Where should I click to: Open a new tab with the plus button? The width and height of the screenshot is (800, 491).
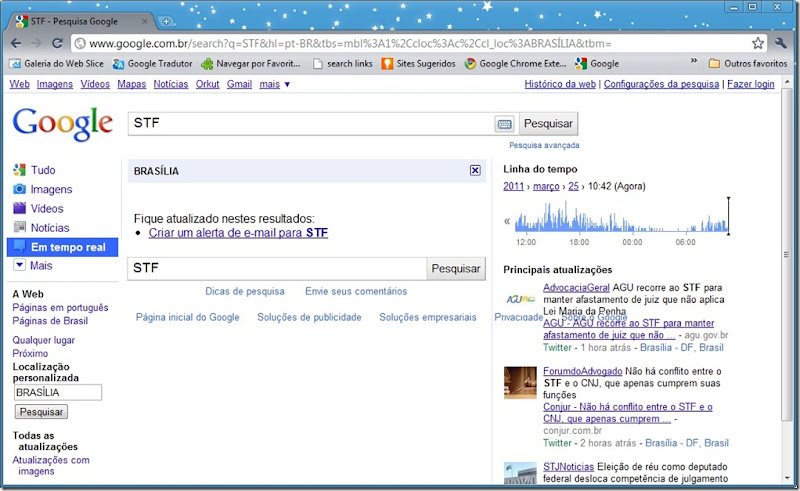pos(166,21)
